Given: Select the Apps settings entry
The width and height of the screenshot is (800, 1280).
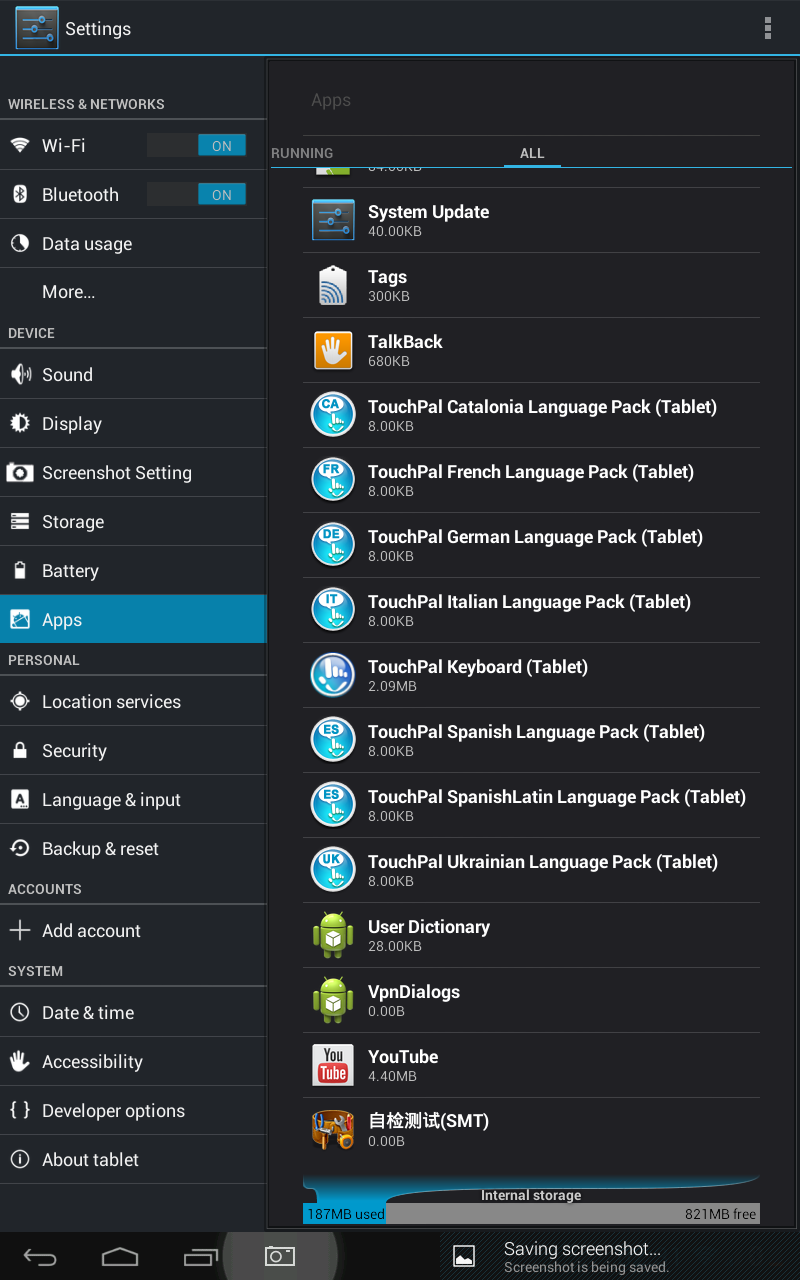Looking at the screenshot, I should [x=133, y=620].
